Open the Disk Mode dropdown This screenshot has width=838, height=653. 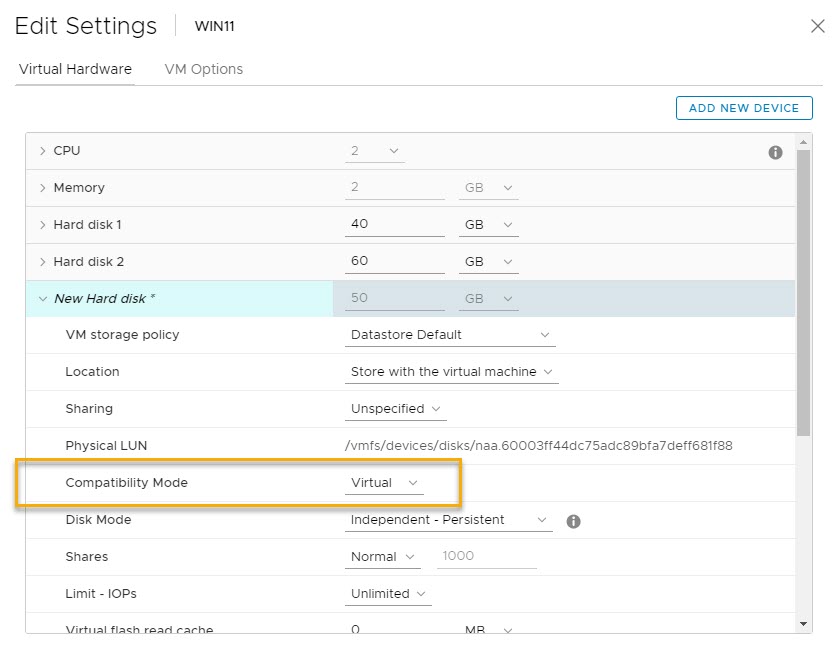pos(449,520)
